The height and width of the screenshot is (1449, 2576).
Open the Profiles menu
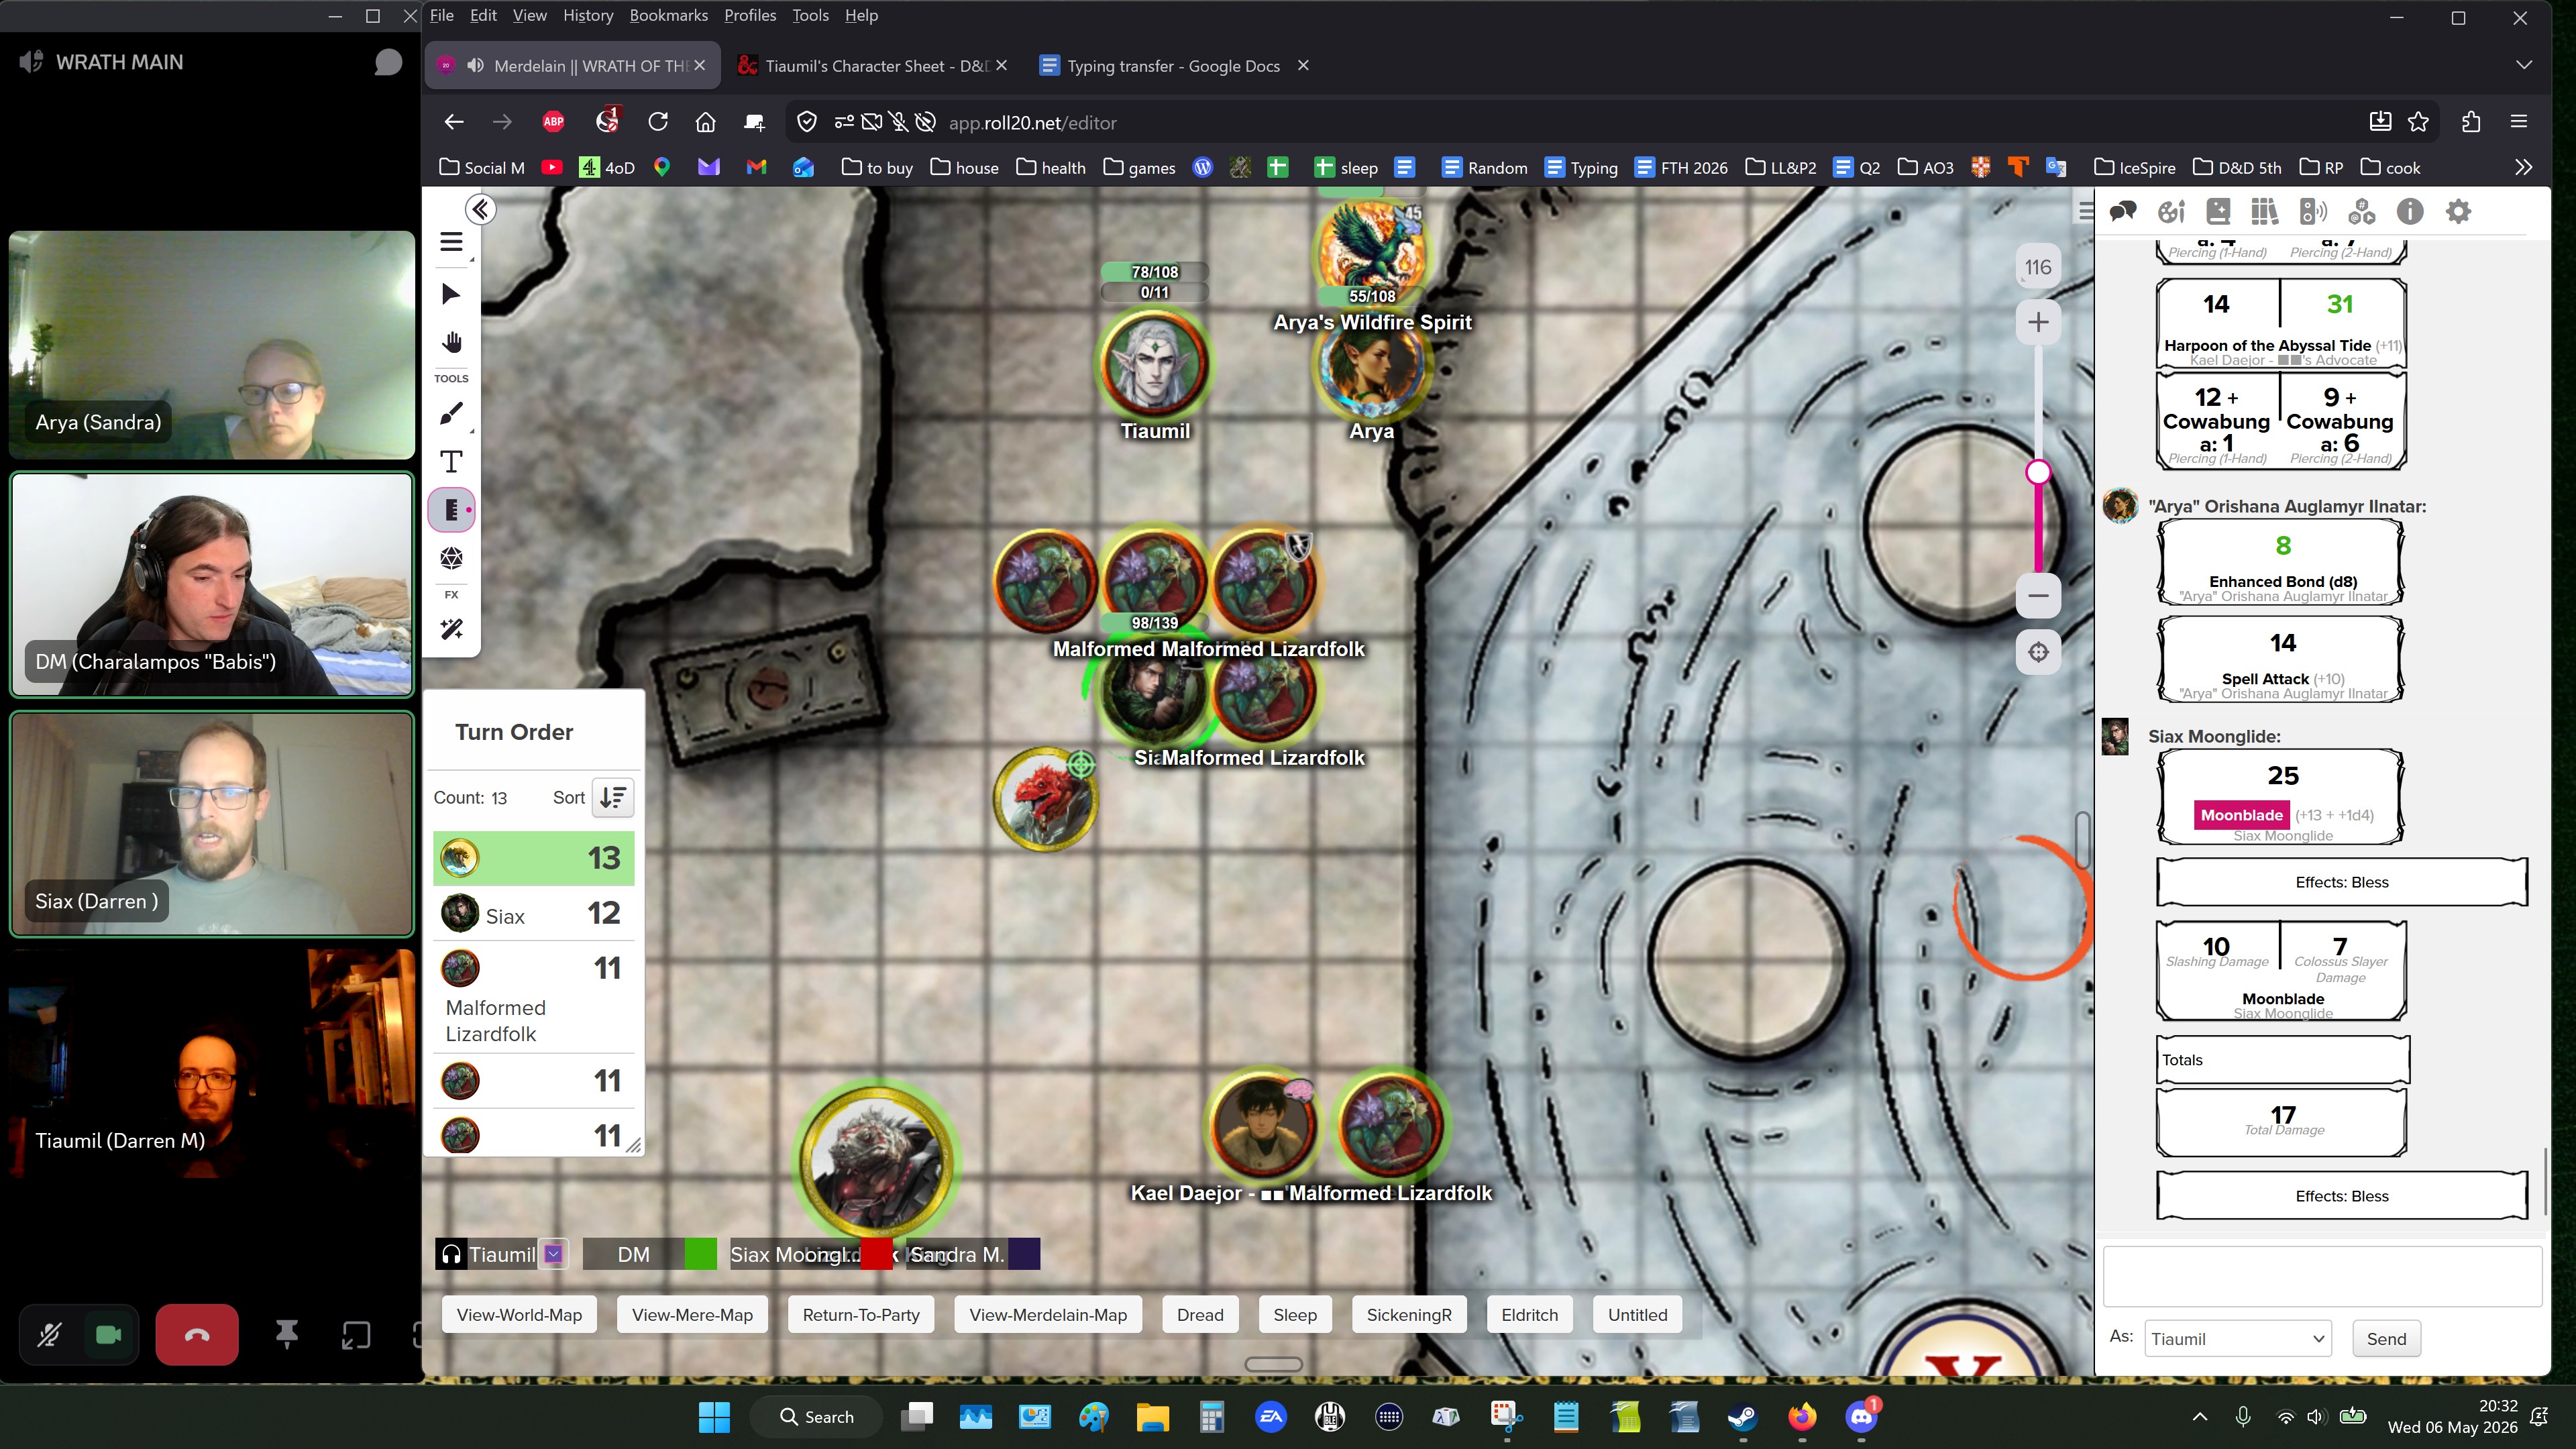tap(750, 15)
